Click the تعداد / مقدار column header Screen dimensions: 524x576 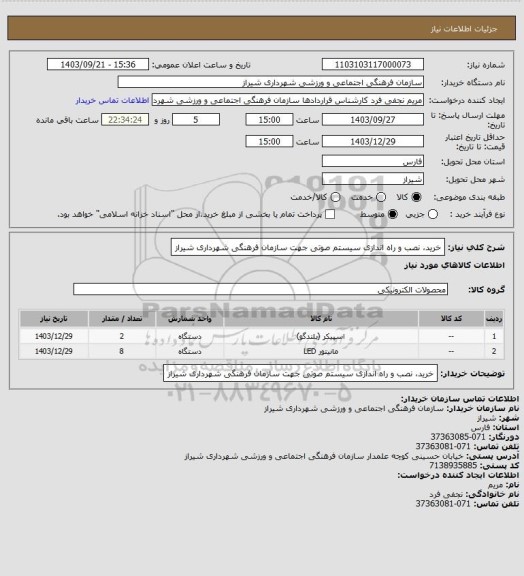pyautogui.click(x=122, y=318)
